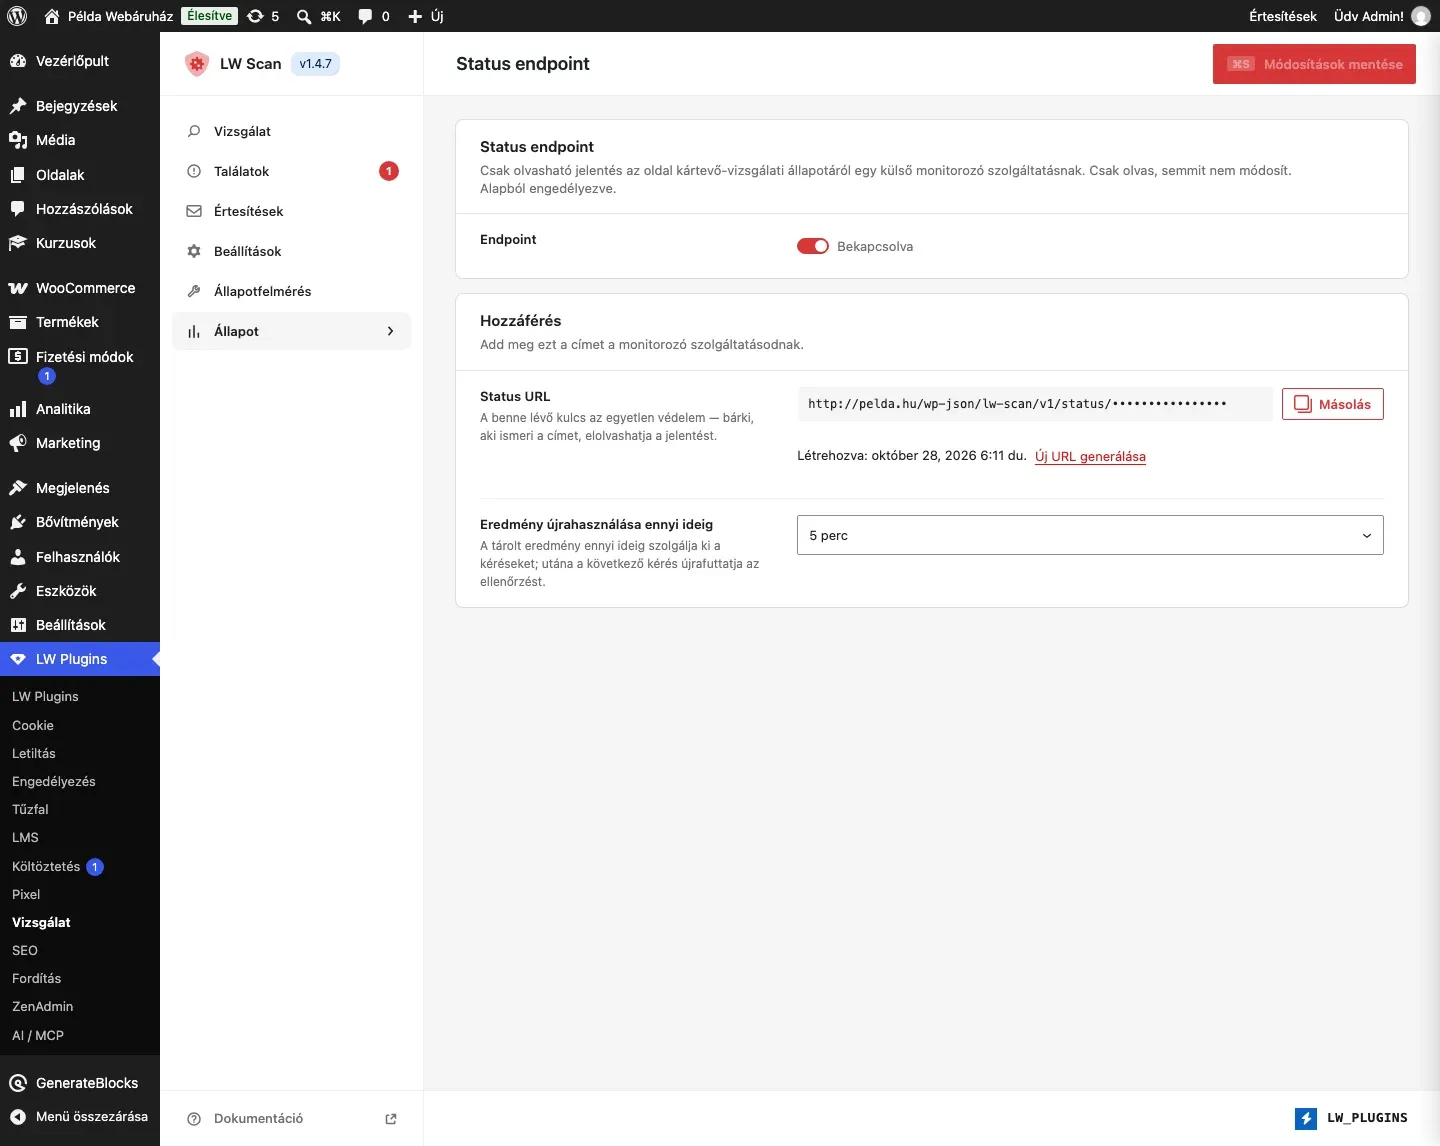Screen dimensions: 1440x1146
Task: Open the Értesítések item in top admin bar
Action: pyautogui.click(x=1283, y=16)
